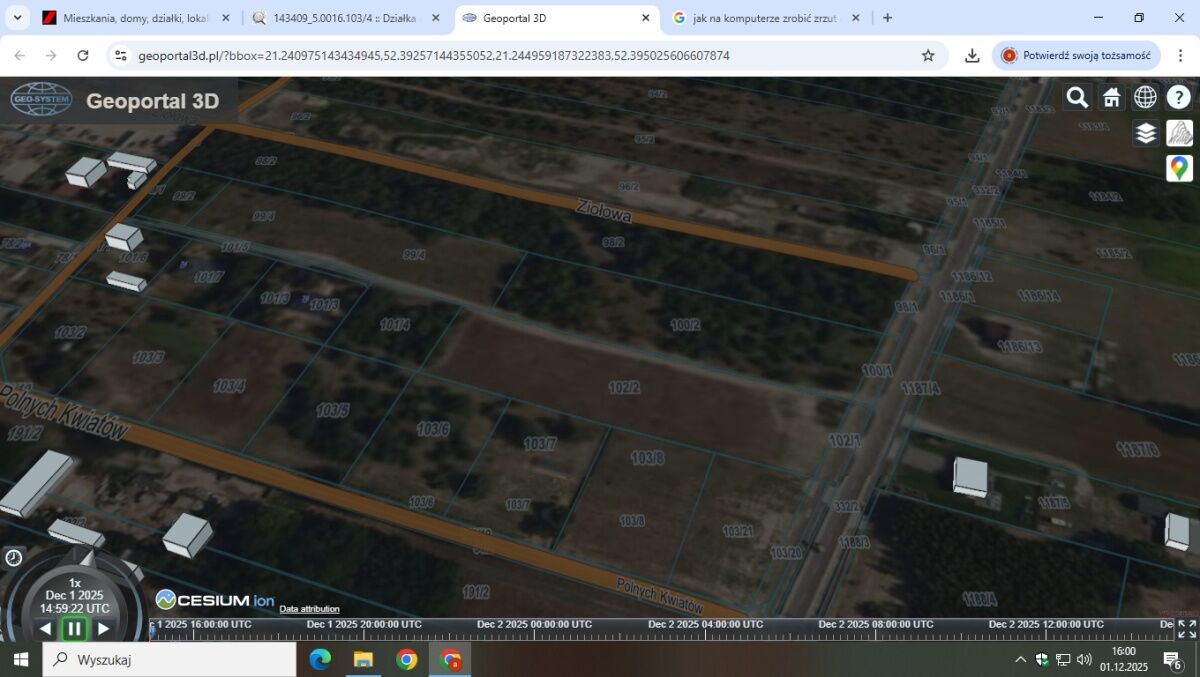
Task: Reset the map with the Home view icon
Action: 1111,97
